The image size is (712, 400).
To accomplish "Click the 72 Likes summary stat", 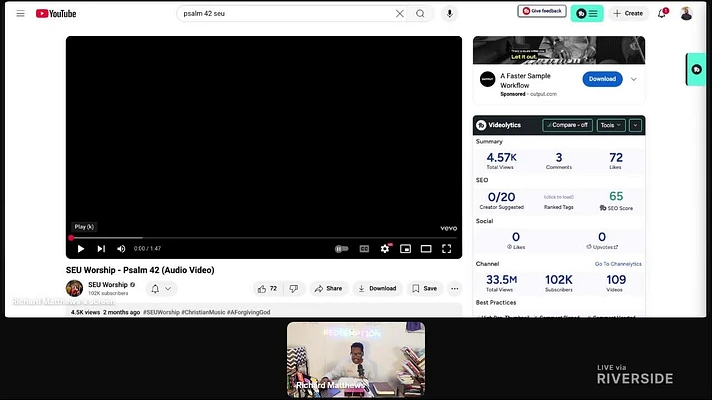I will click(616, 160).
